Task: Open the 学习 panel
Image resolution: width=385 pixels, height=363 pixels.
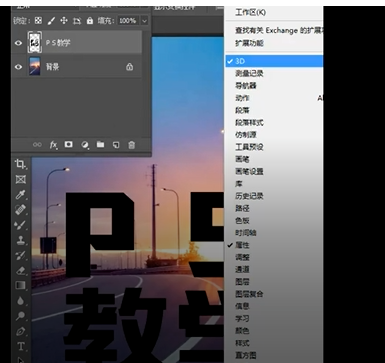Action: tap(274, 318)
